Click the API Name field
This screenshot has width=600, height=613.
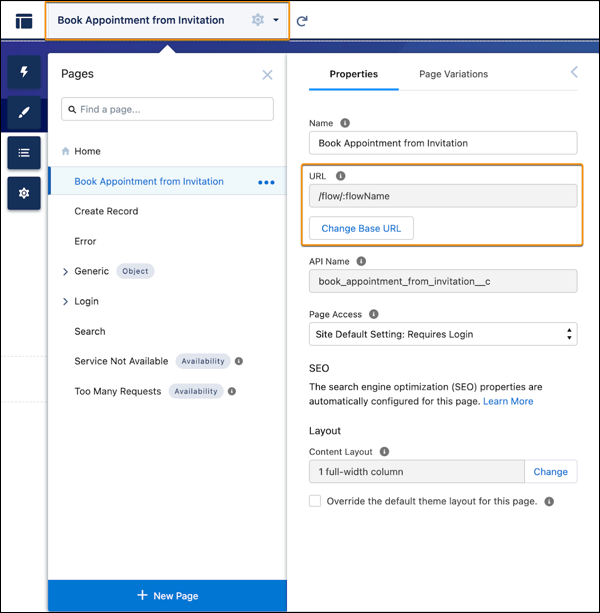(x=443, y=281)
